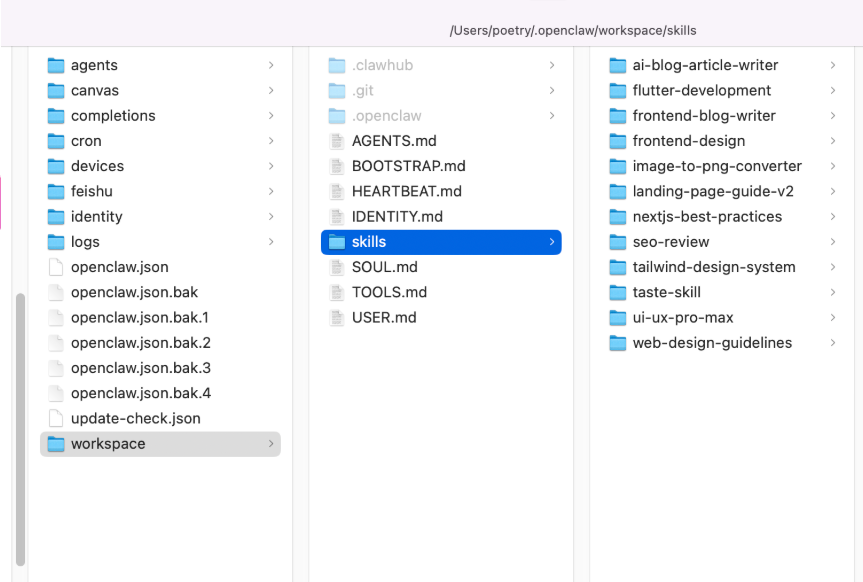The width and height of the screenshot is (863, 582).
Task: Click the canvas folder icon
Action: (x=56, y=91)
